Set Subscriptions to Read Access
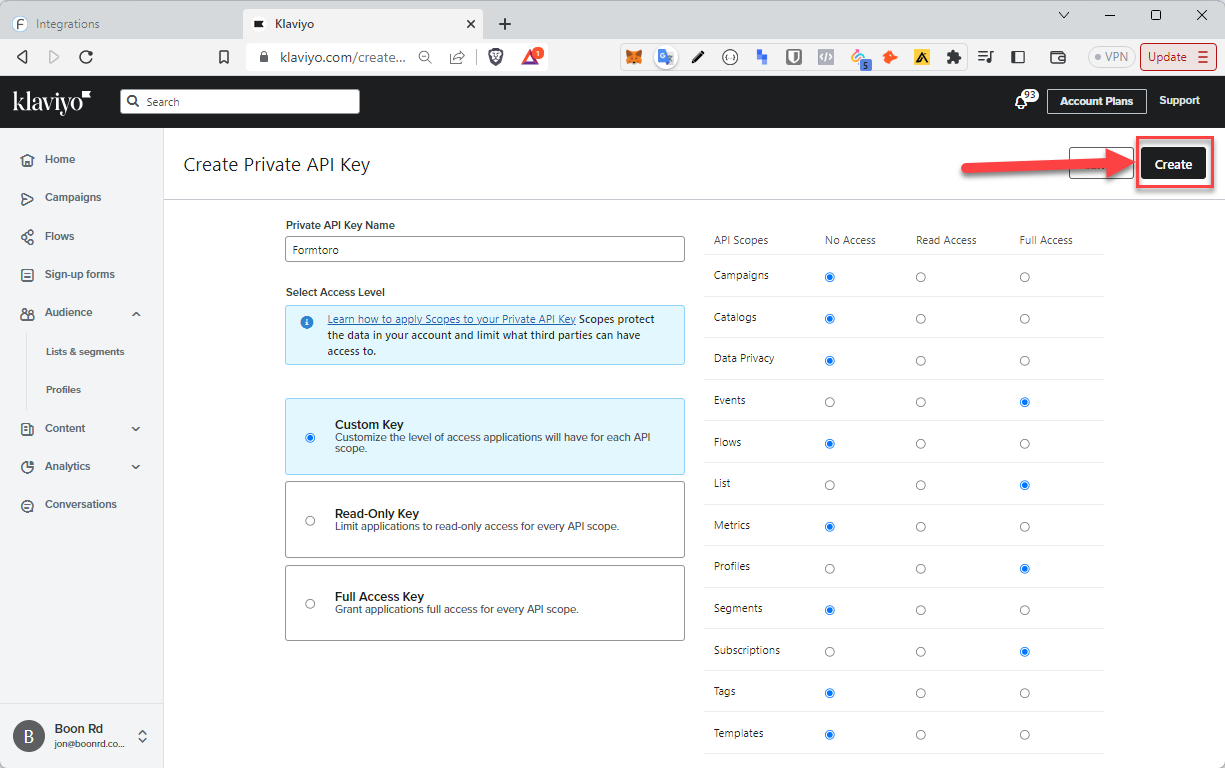 pos(920,652)
